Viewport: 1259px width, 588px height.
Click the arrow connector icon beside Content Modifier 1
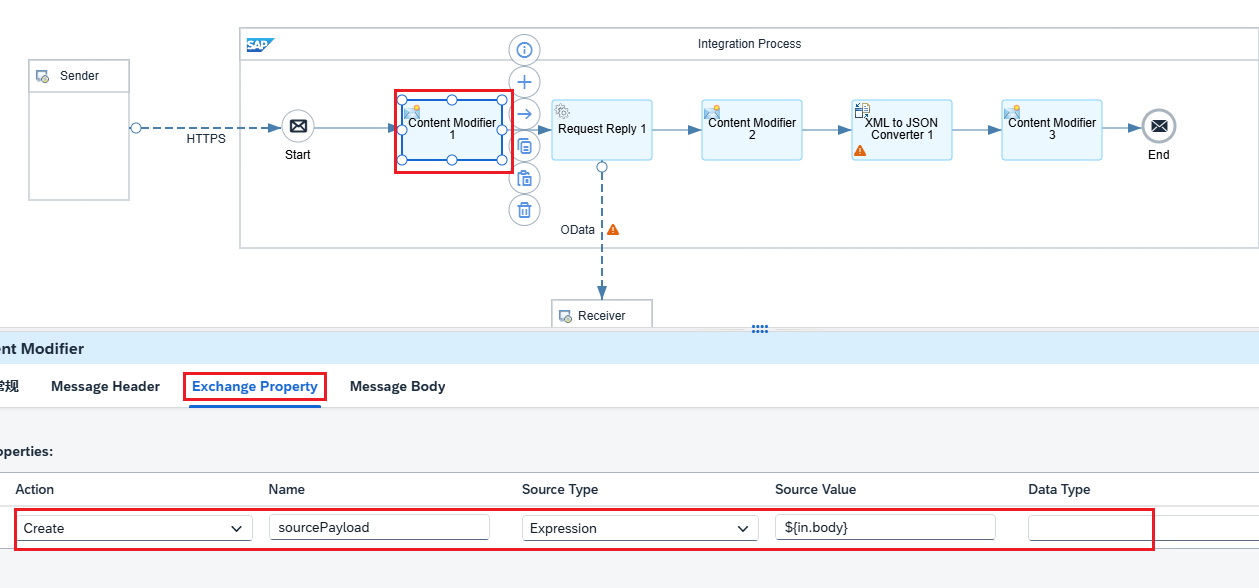[524, 113]
